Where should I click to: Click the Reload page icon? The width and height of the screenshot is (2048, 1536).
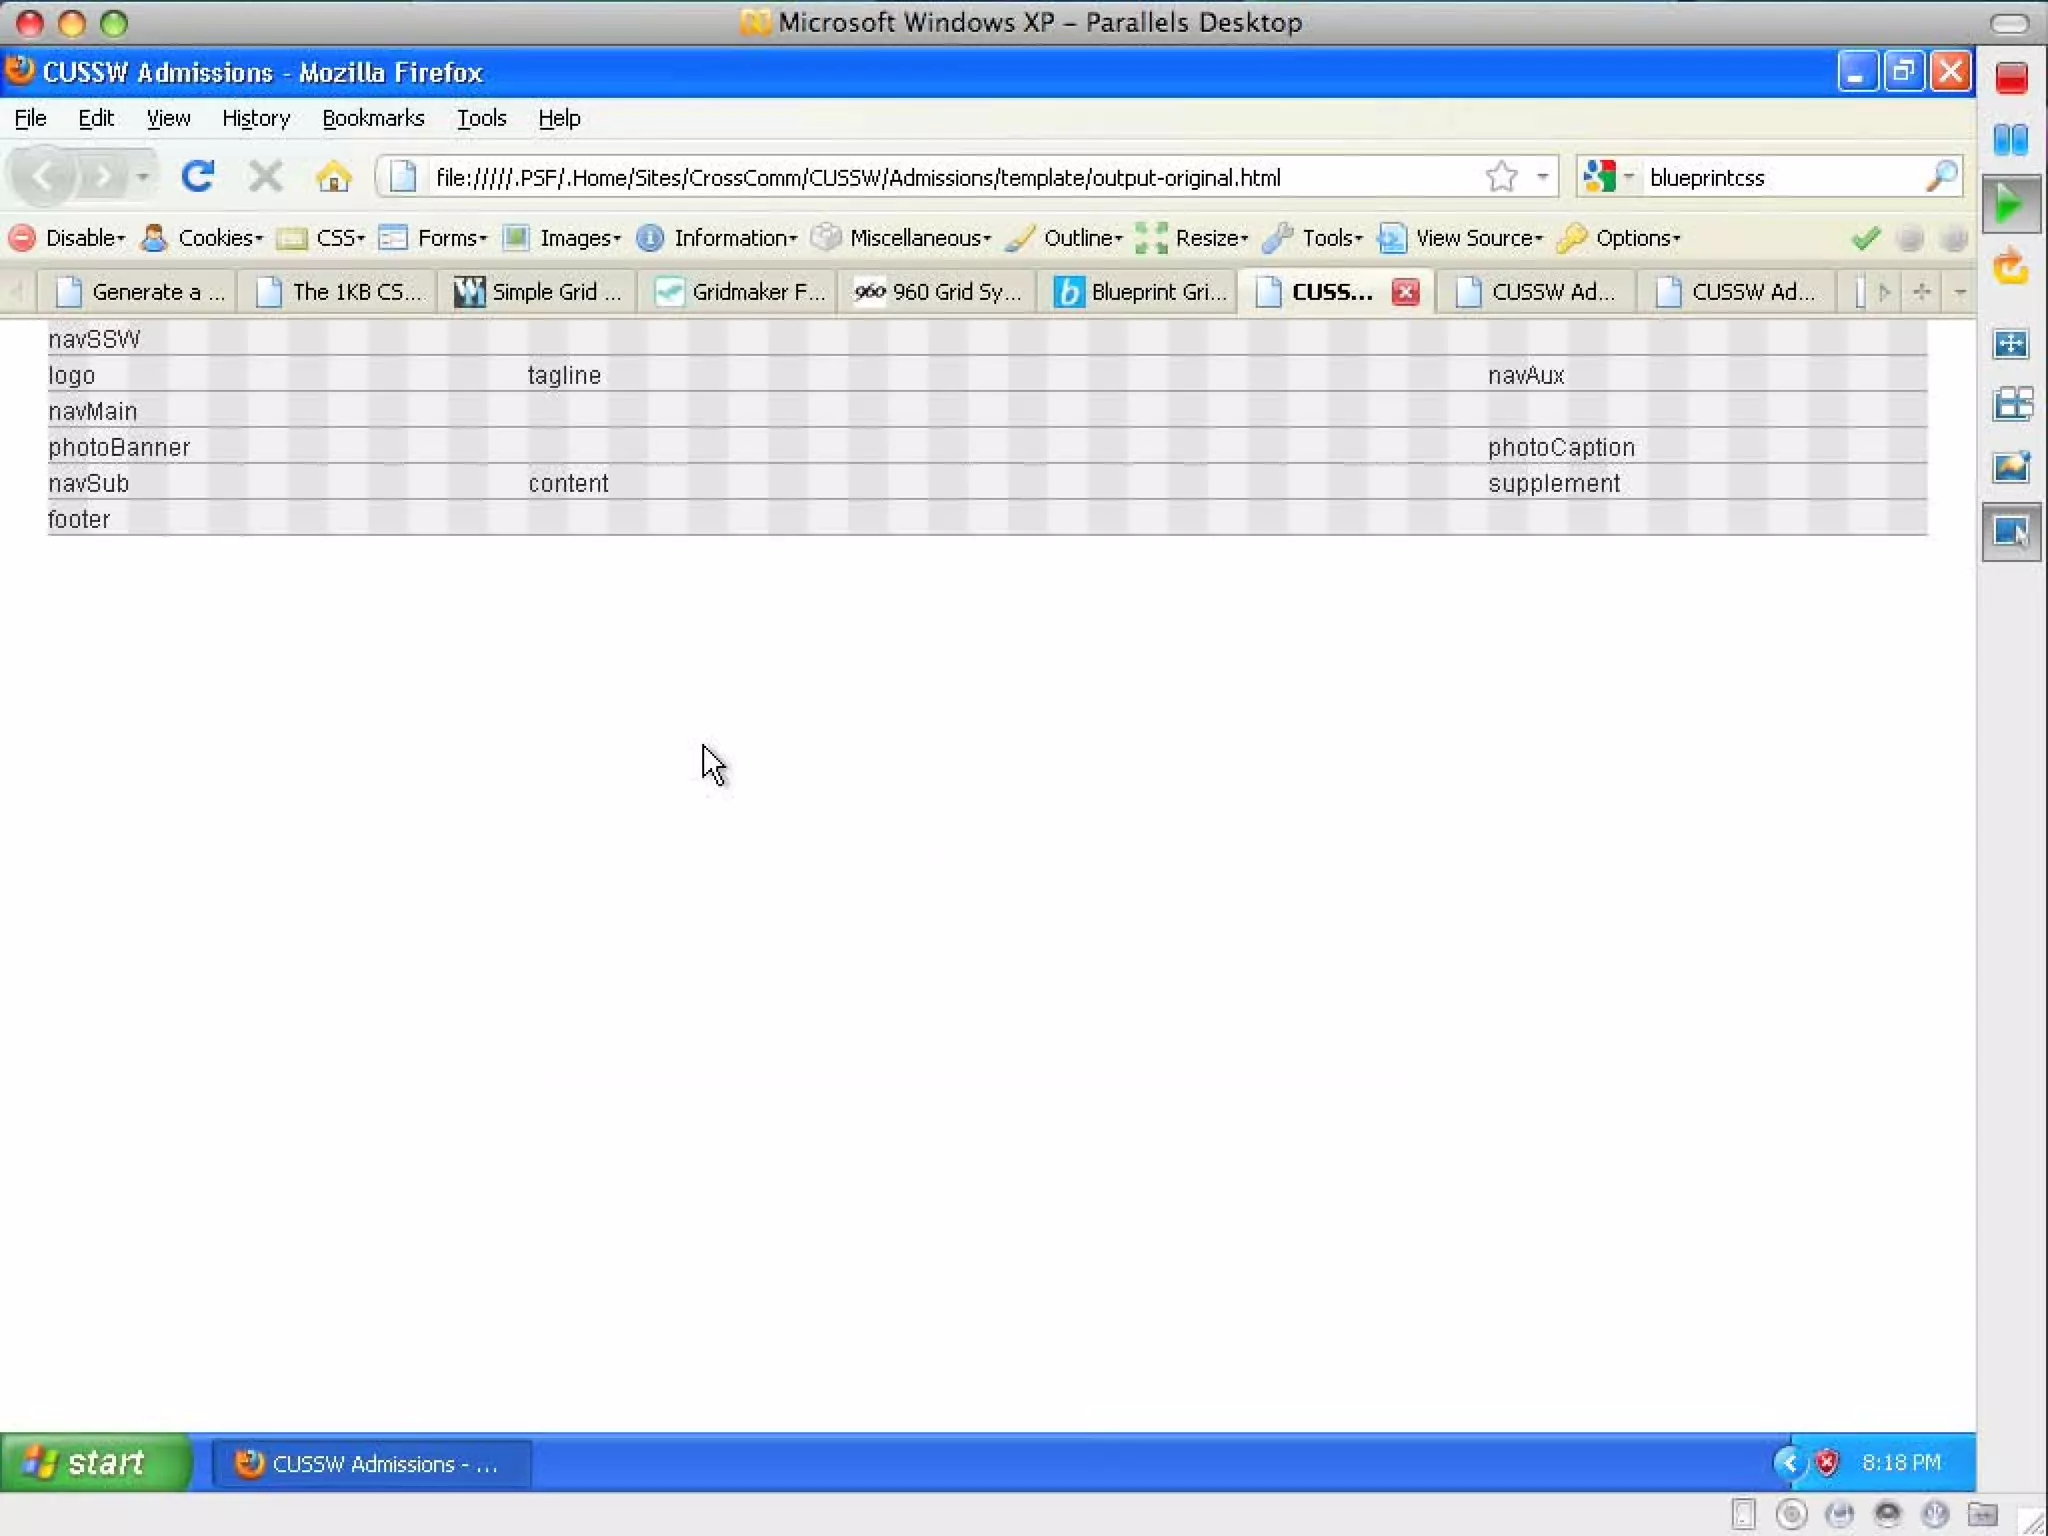point(197,177)
